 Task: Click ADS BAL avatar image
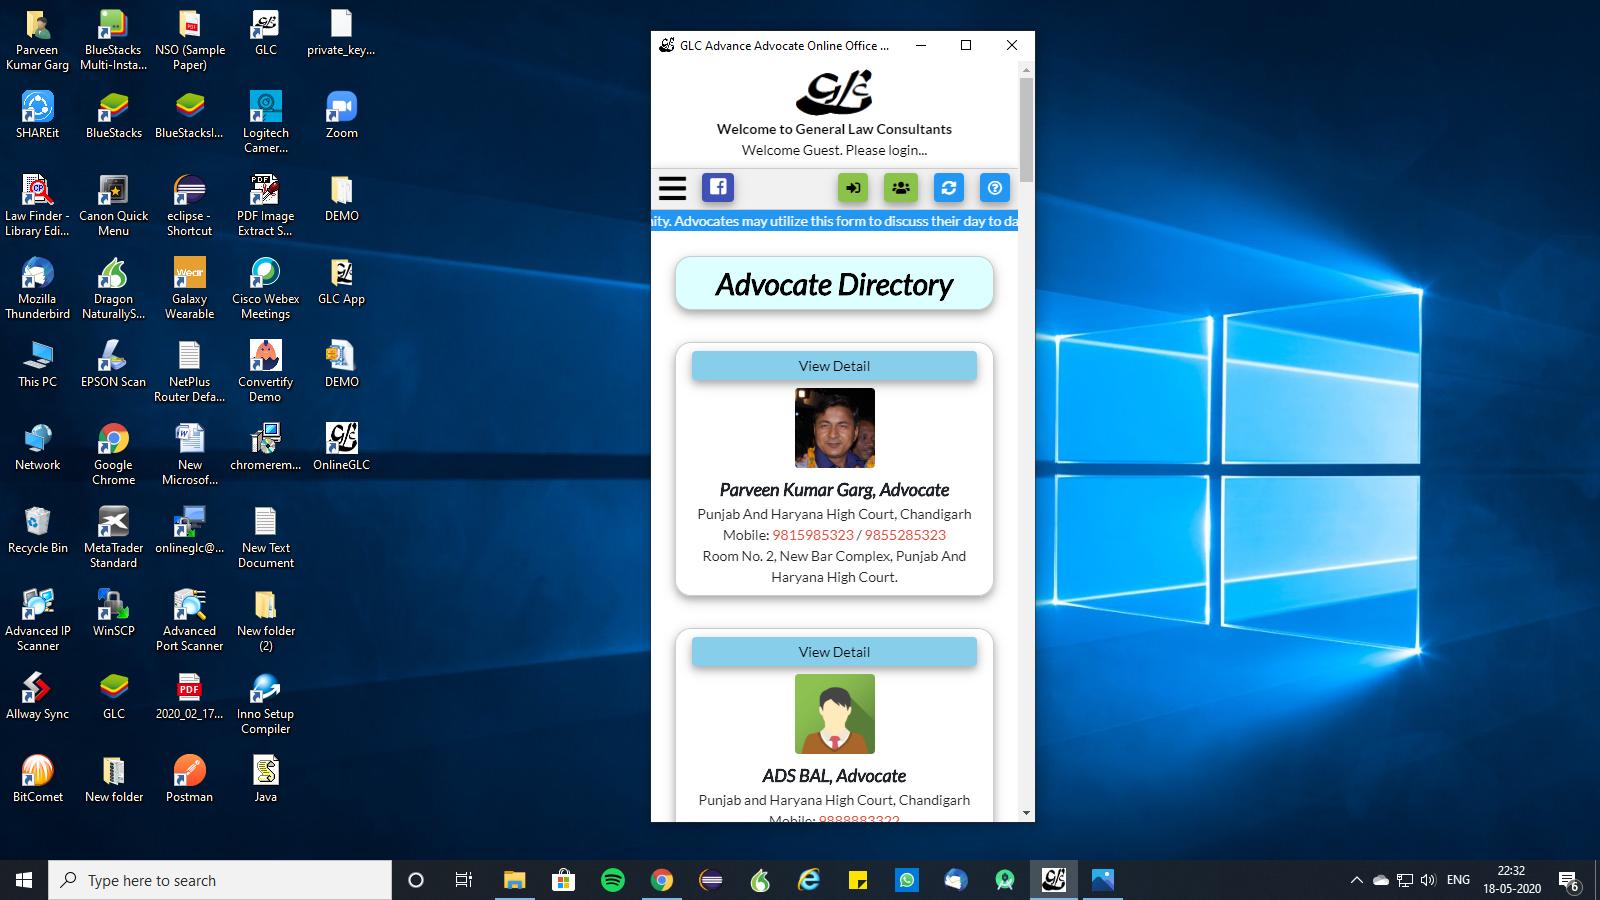pyautogui.click(x=834, y=714)
